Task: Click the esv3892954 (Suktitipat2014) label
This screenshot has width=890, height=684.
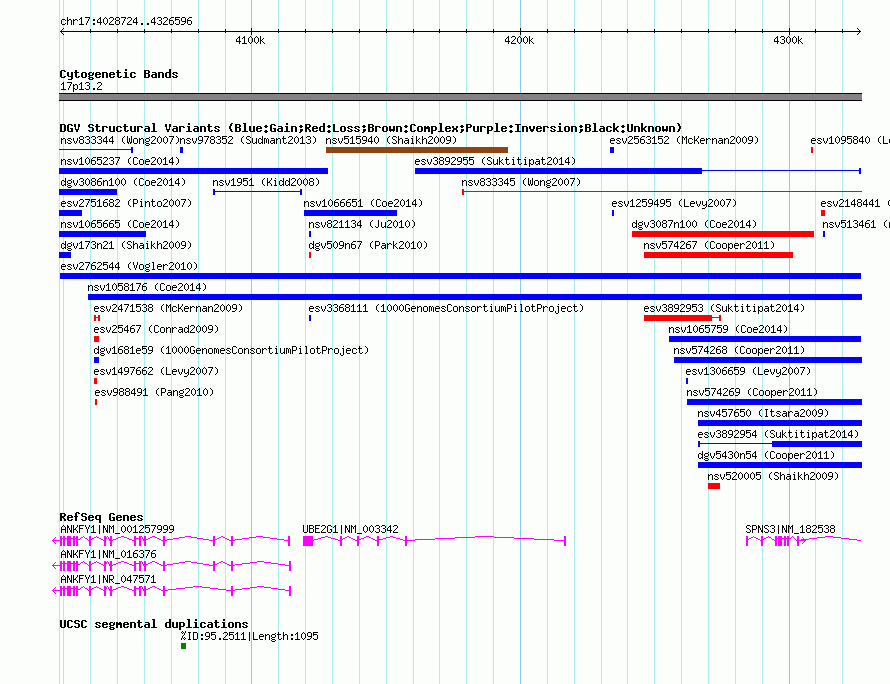Action: [778, 434]
